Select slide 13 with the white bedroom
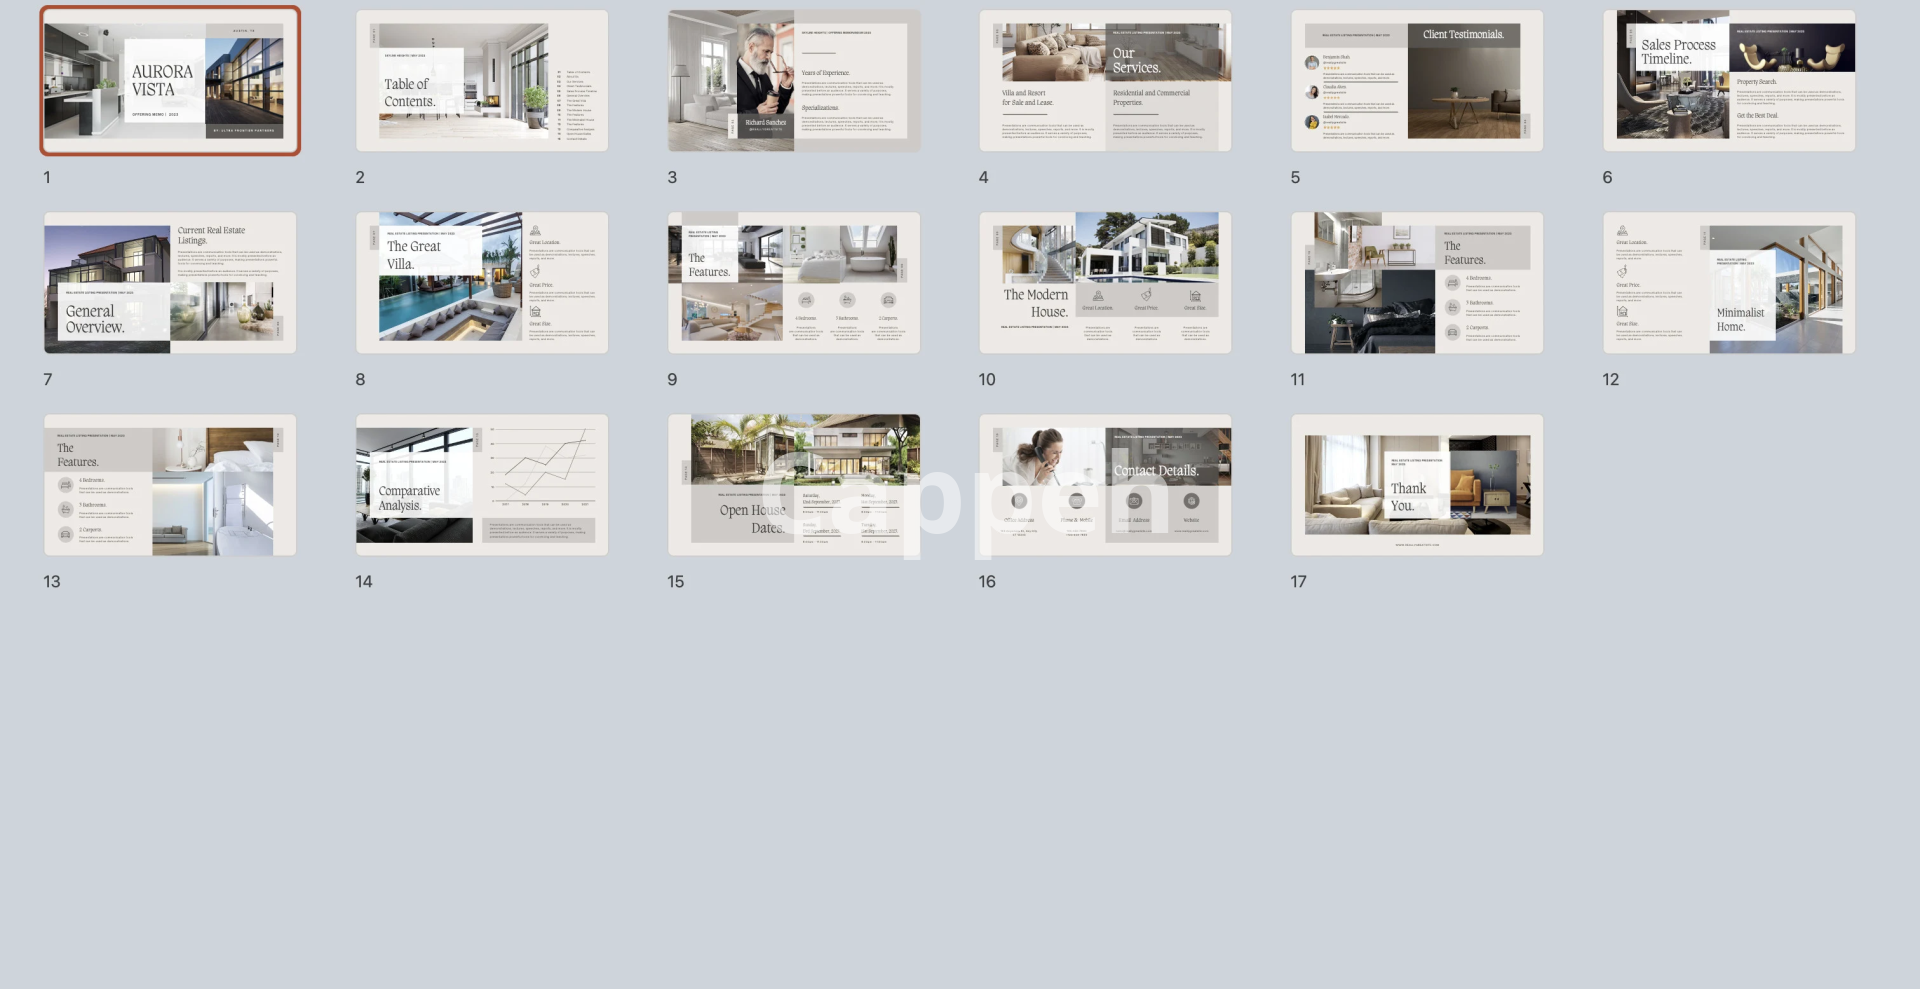 (x=170, y=485)
